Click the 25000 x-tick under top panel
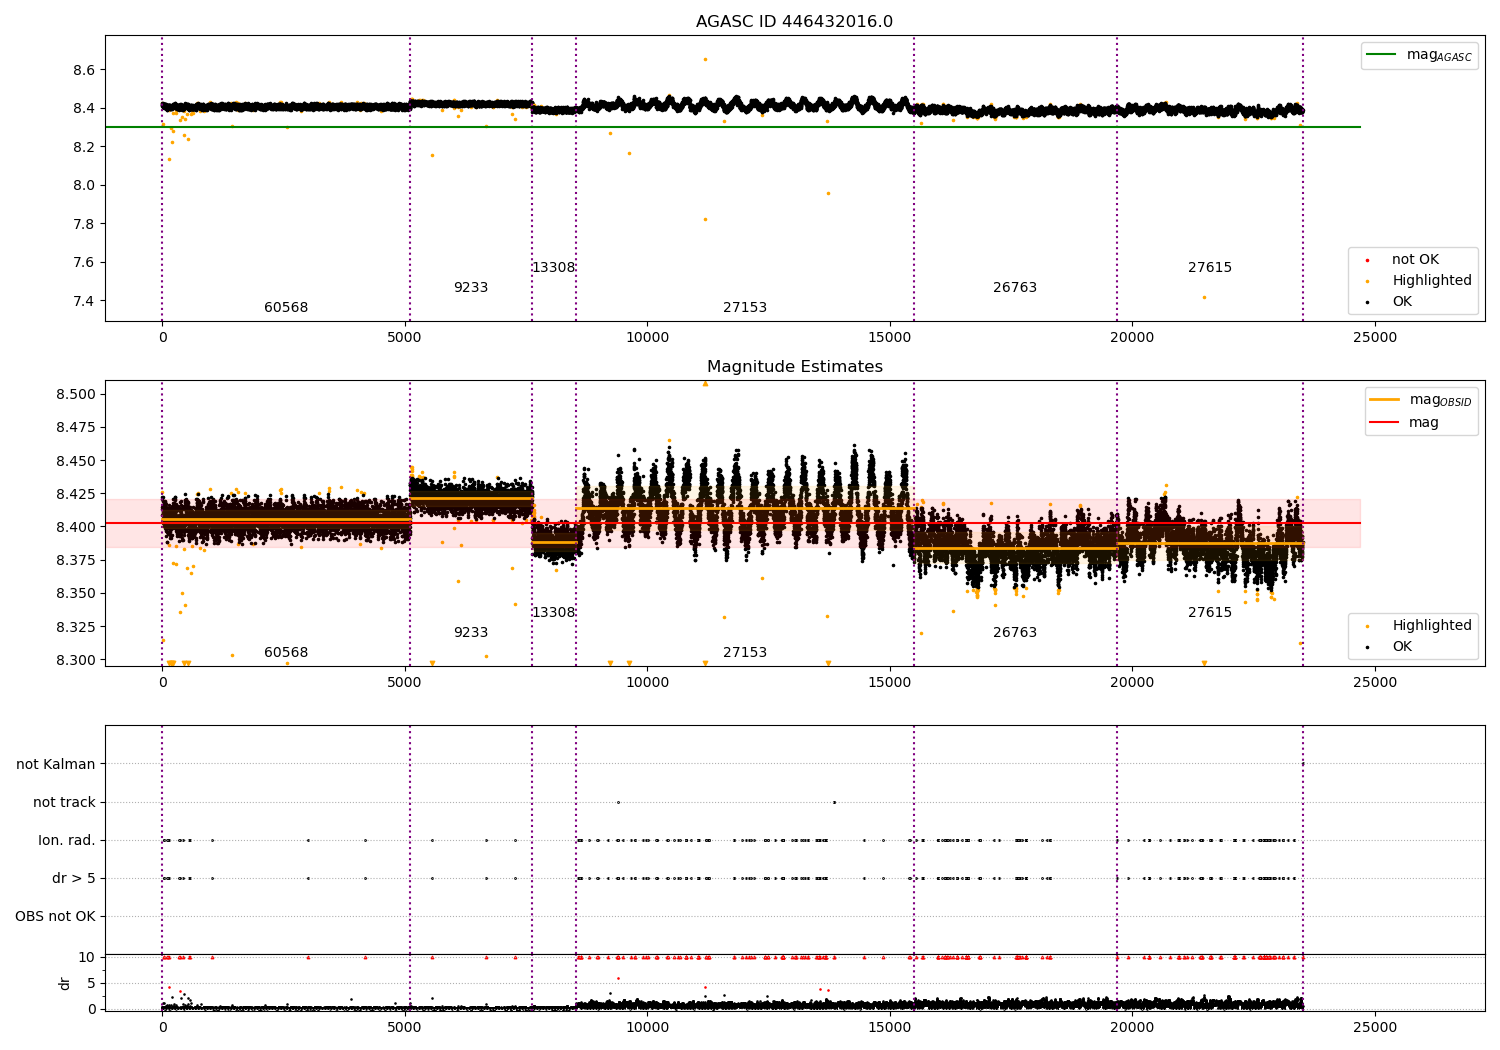Image resolution: width=1500 pixels, height=1050 pixels. point(1374,338)
